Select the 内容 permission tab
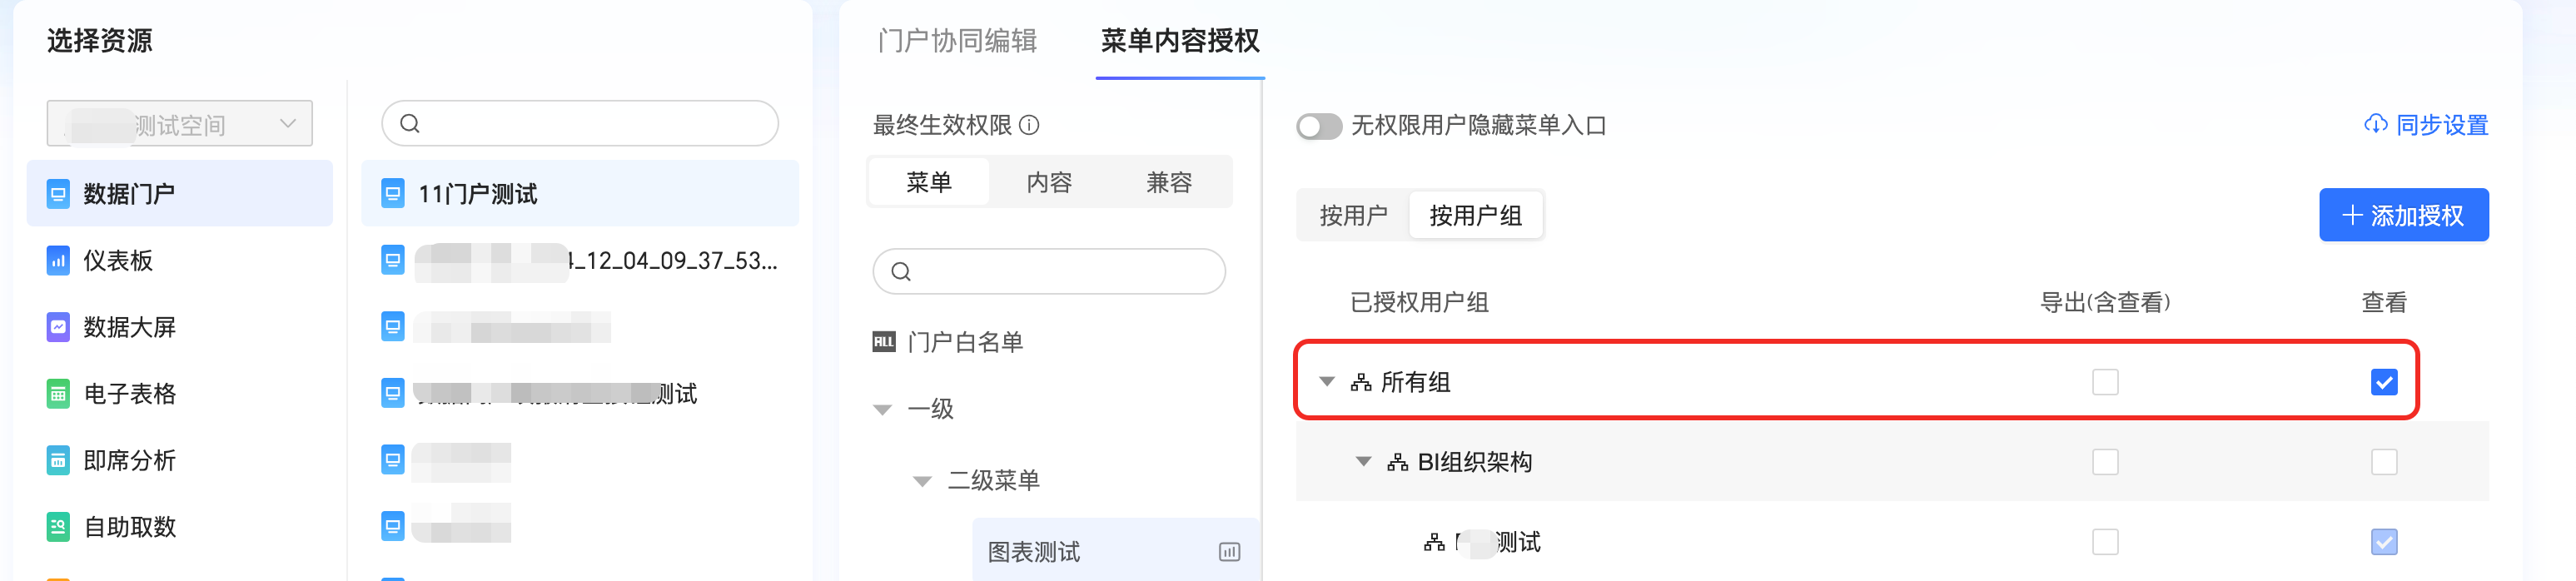Viewport: 2576px width, 581px height. pyautogui.click(x=1049, y=183)
